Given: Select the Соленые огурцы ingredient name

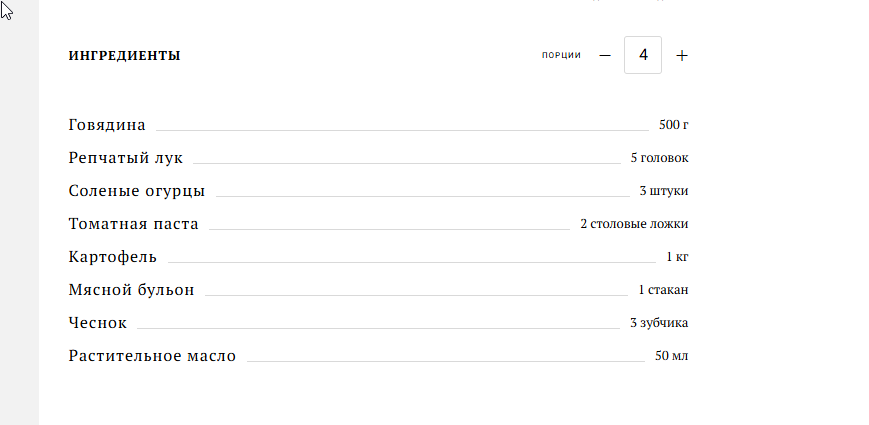Looking at the screenshot, I should pyautogui.click(x=137, y=191).
